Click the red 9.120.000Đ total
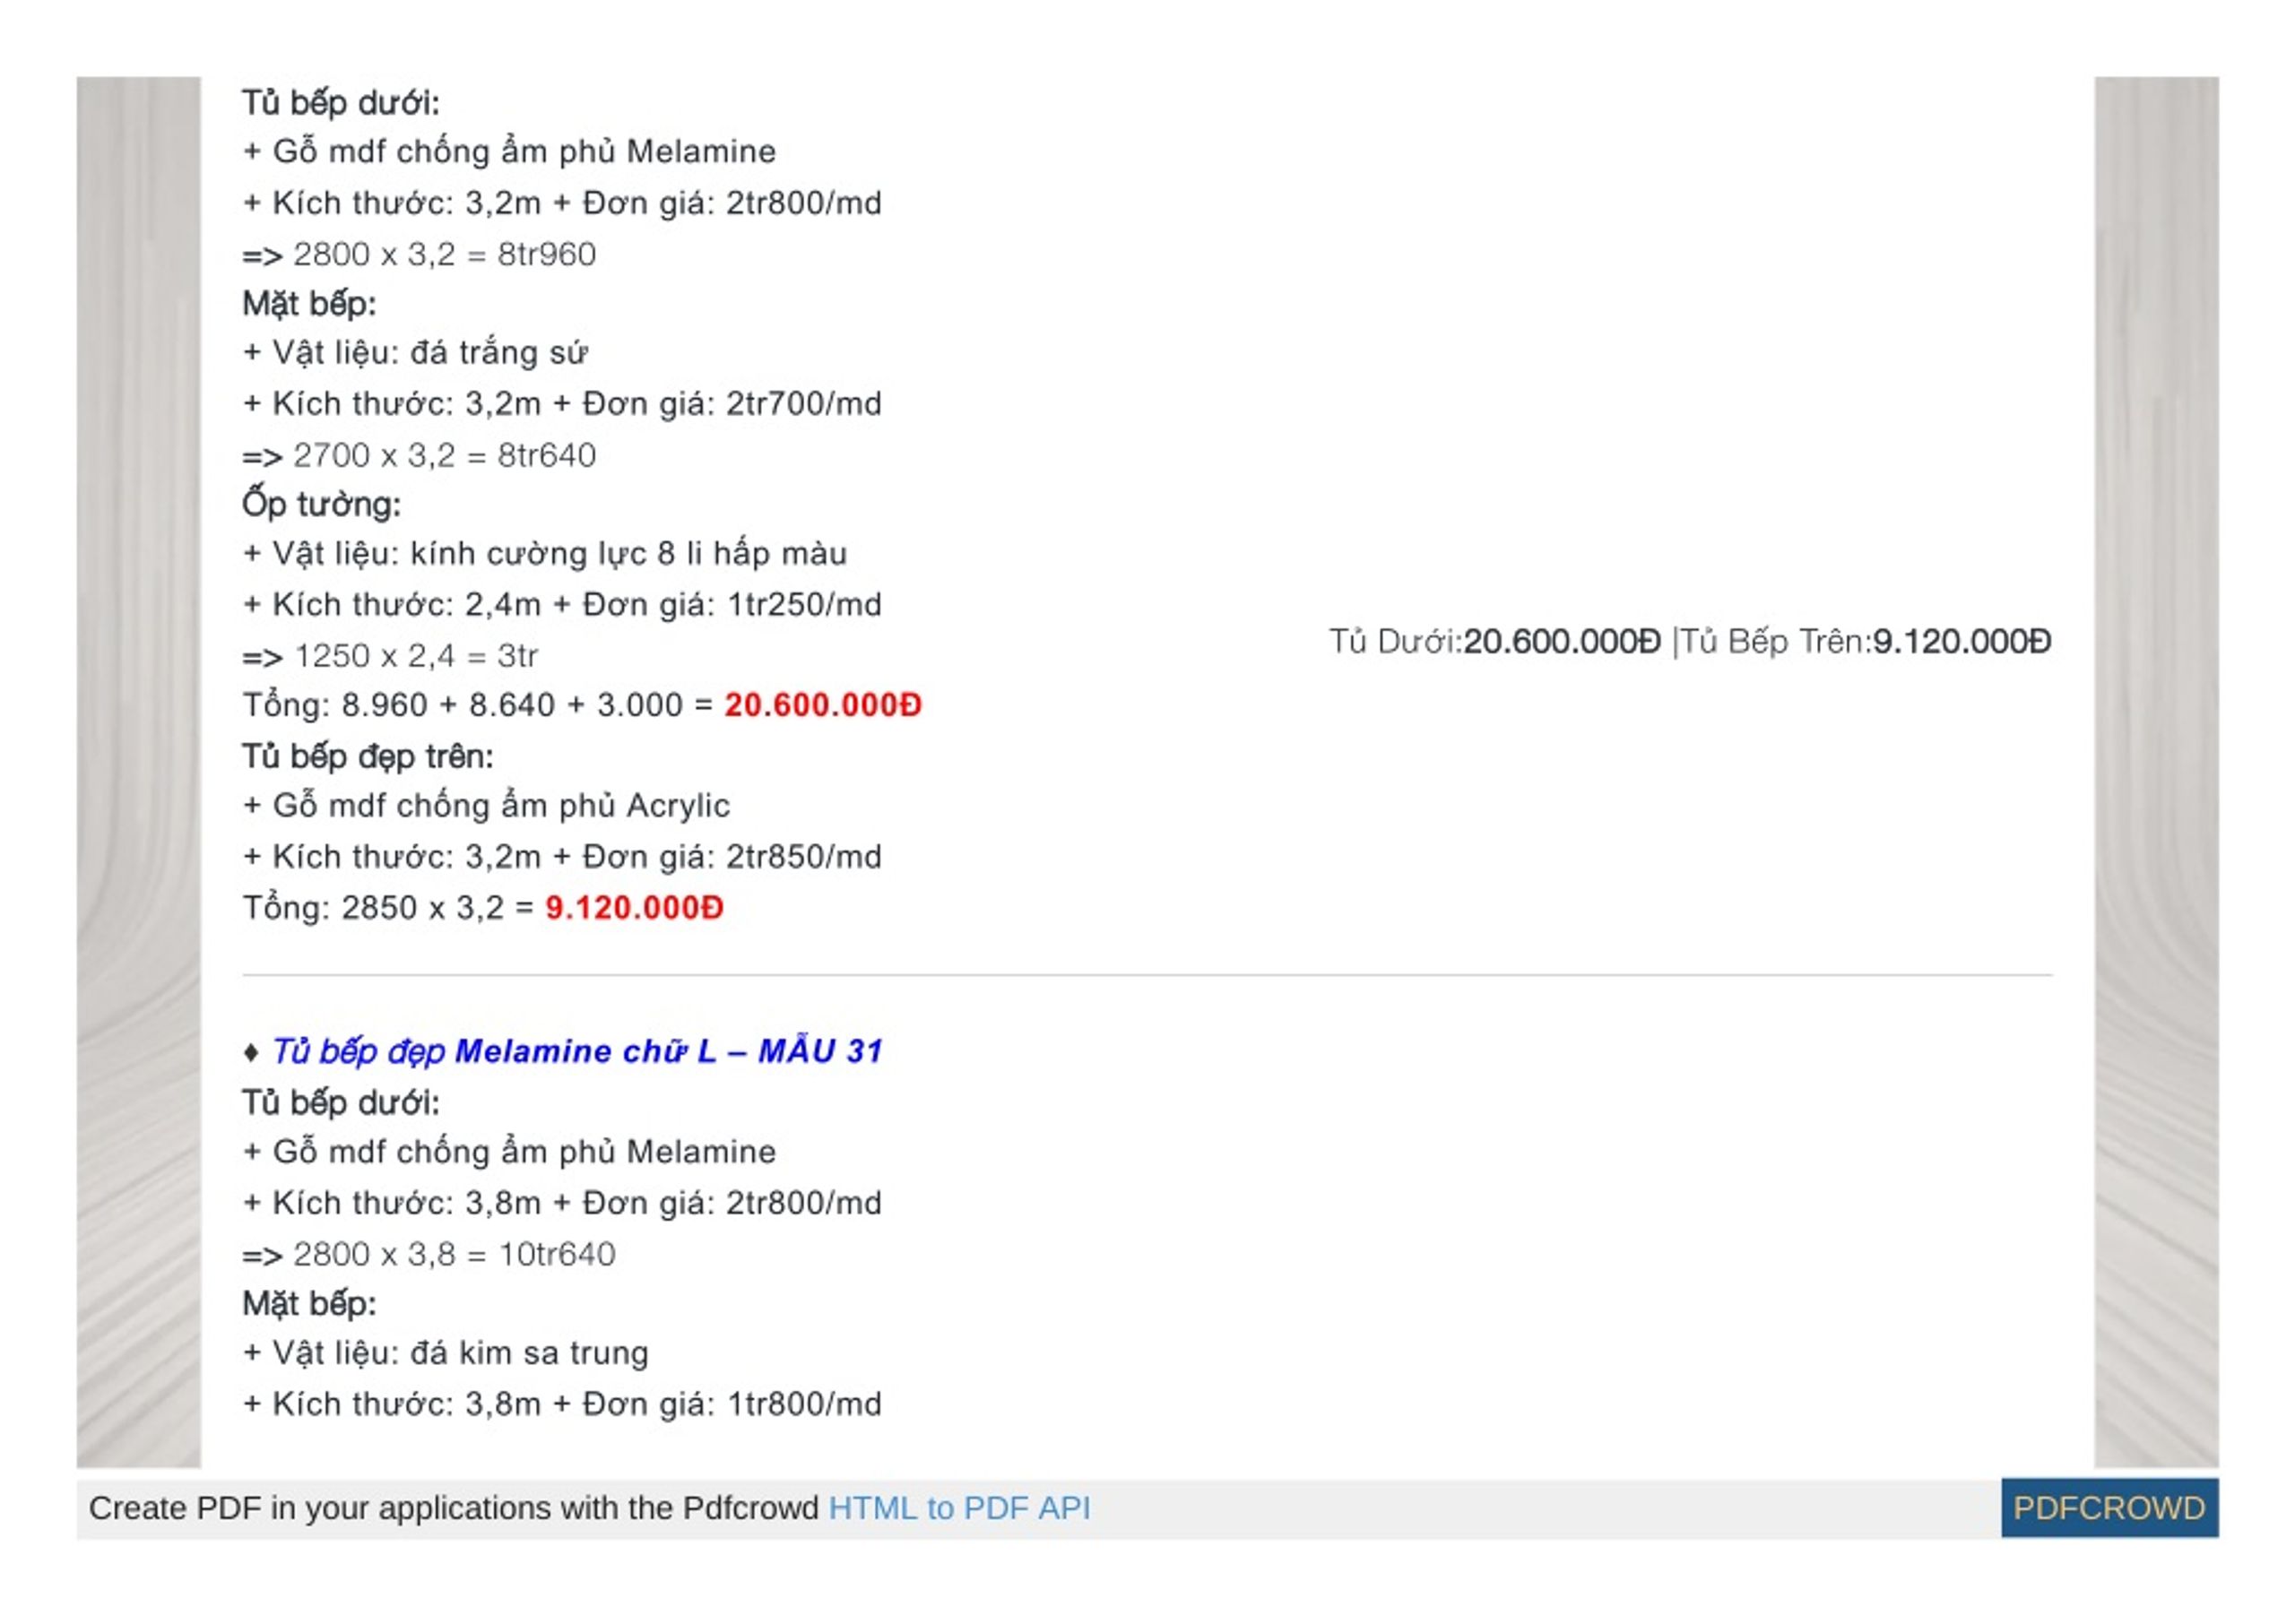Viewport: 2295px width, 1624px height. pyautogui.click(x=634, y=908)
